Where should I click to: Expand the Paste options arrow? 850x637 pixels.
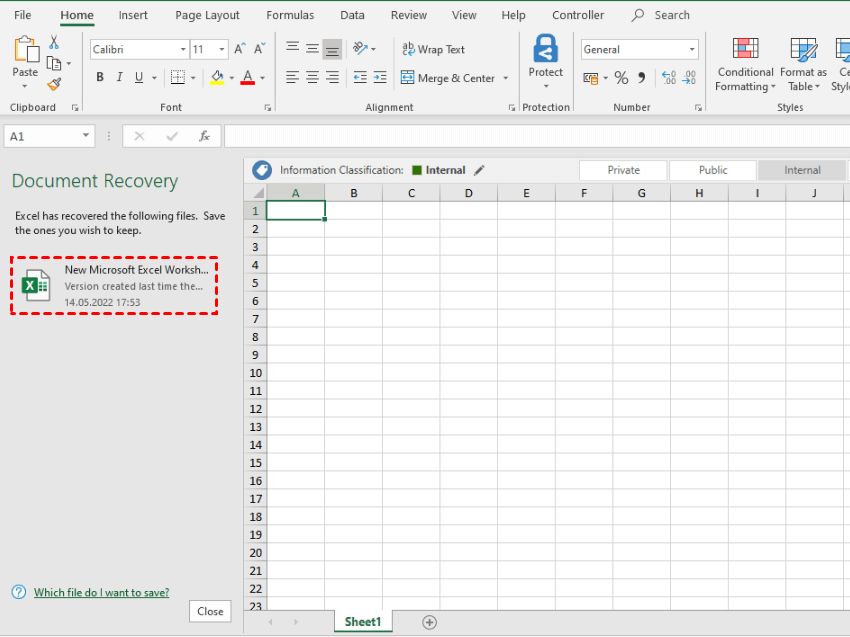click(x=25, y=86)
